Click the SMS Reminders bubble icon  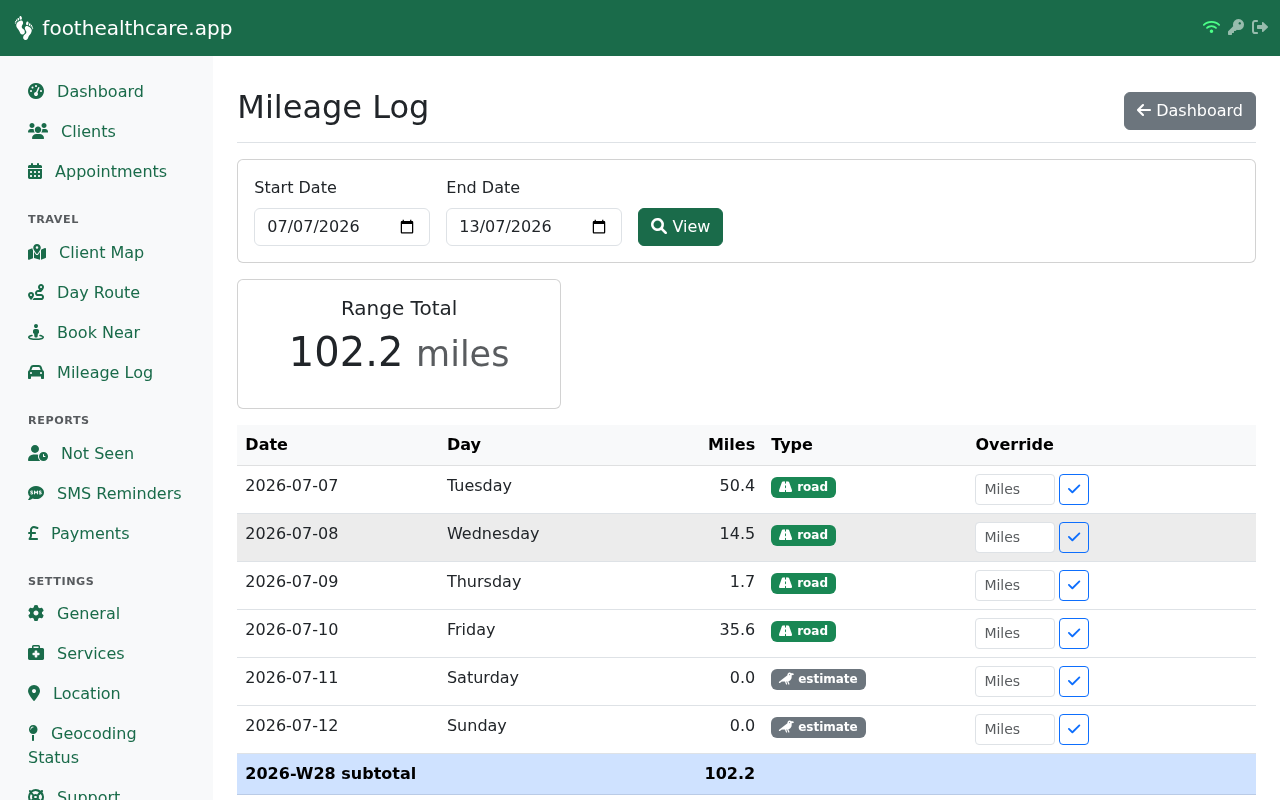tap(36, 493)
